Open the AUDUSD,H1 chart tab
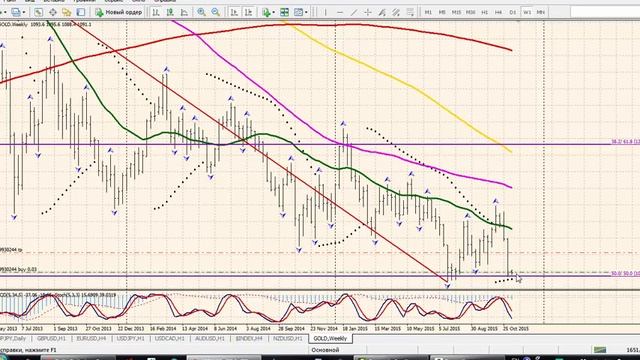640x360 pixels. coord(209,338)
